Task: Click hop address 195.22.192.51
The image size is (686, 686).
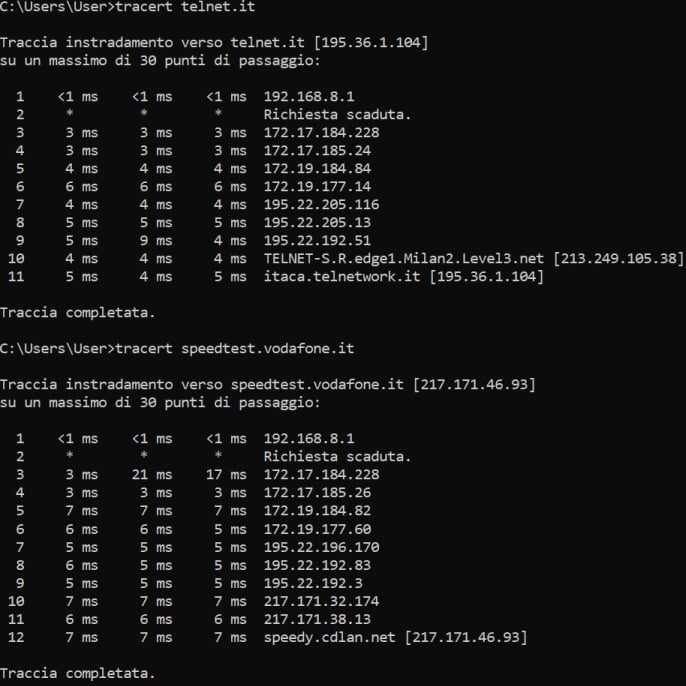Action: [317, 240]
